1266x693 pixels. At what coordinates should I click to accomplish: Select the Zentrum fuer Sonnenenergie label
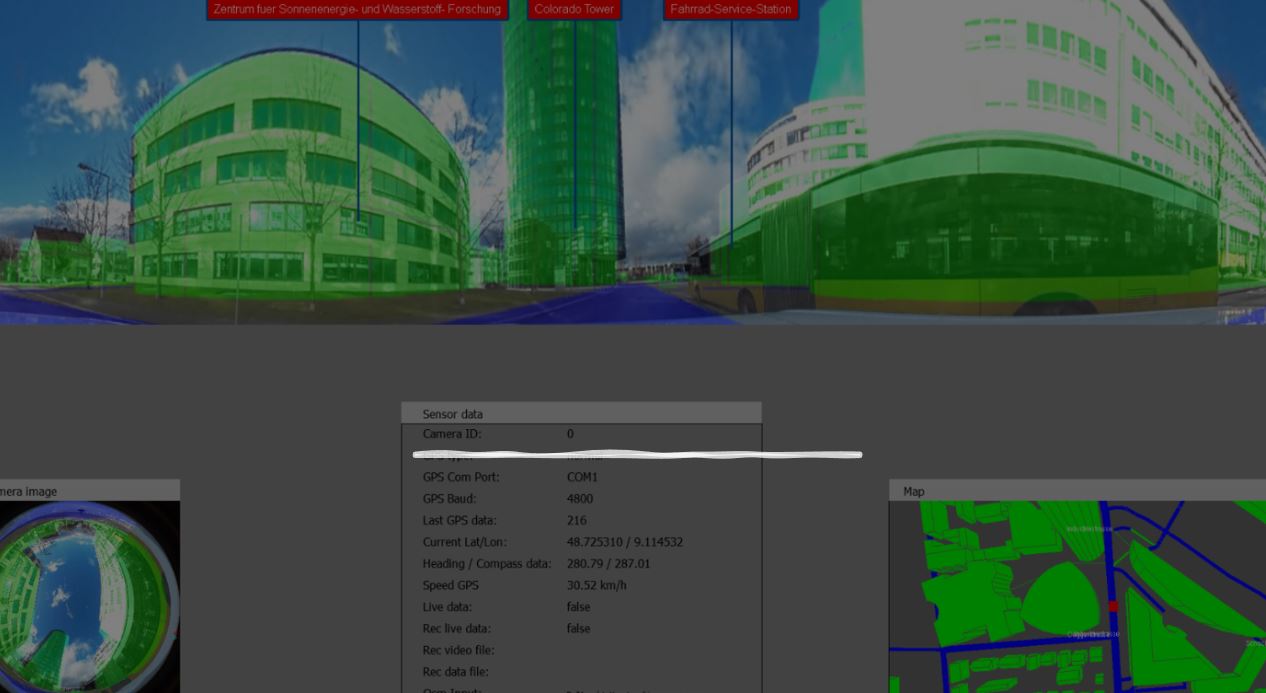356,9
